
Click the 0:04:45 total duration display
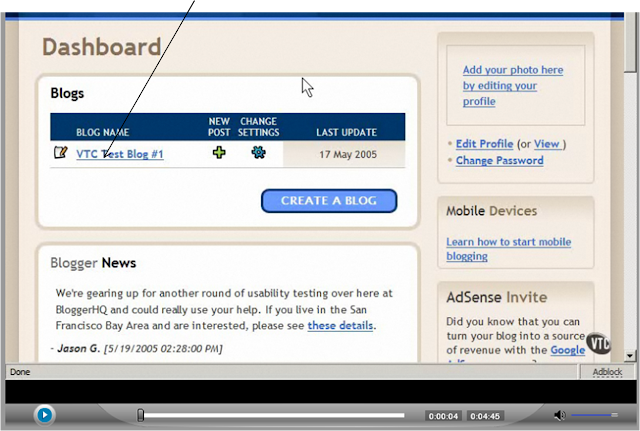(x=485, y=416)
